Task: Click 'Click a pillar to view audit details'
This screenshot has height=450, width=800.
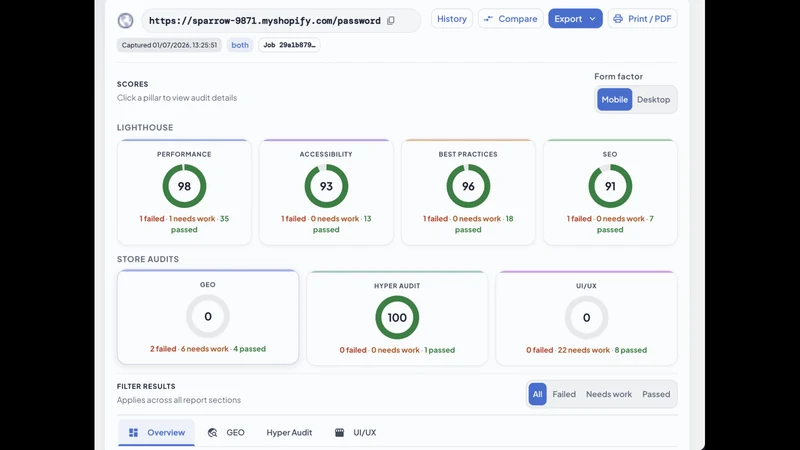Action: [x=177, y=97]
